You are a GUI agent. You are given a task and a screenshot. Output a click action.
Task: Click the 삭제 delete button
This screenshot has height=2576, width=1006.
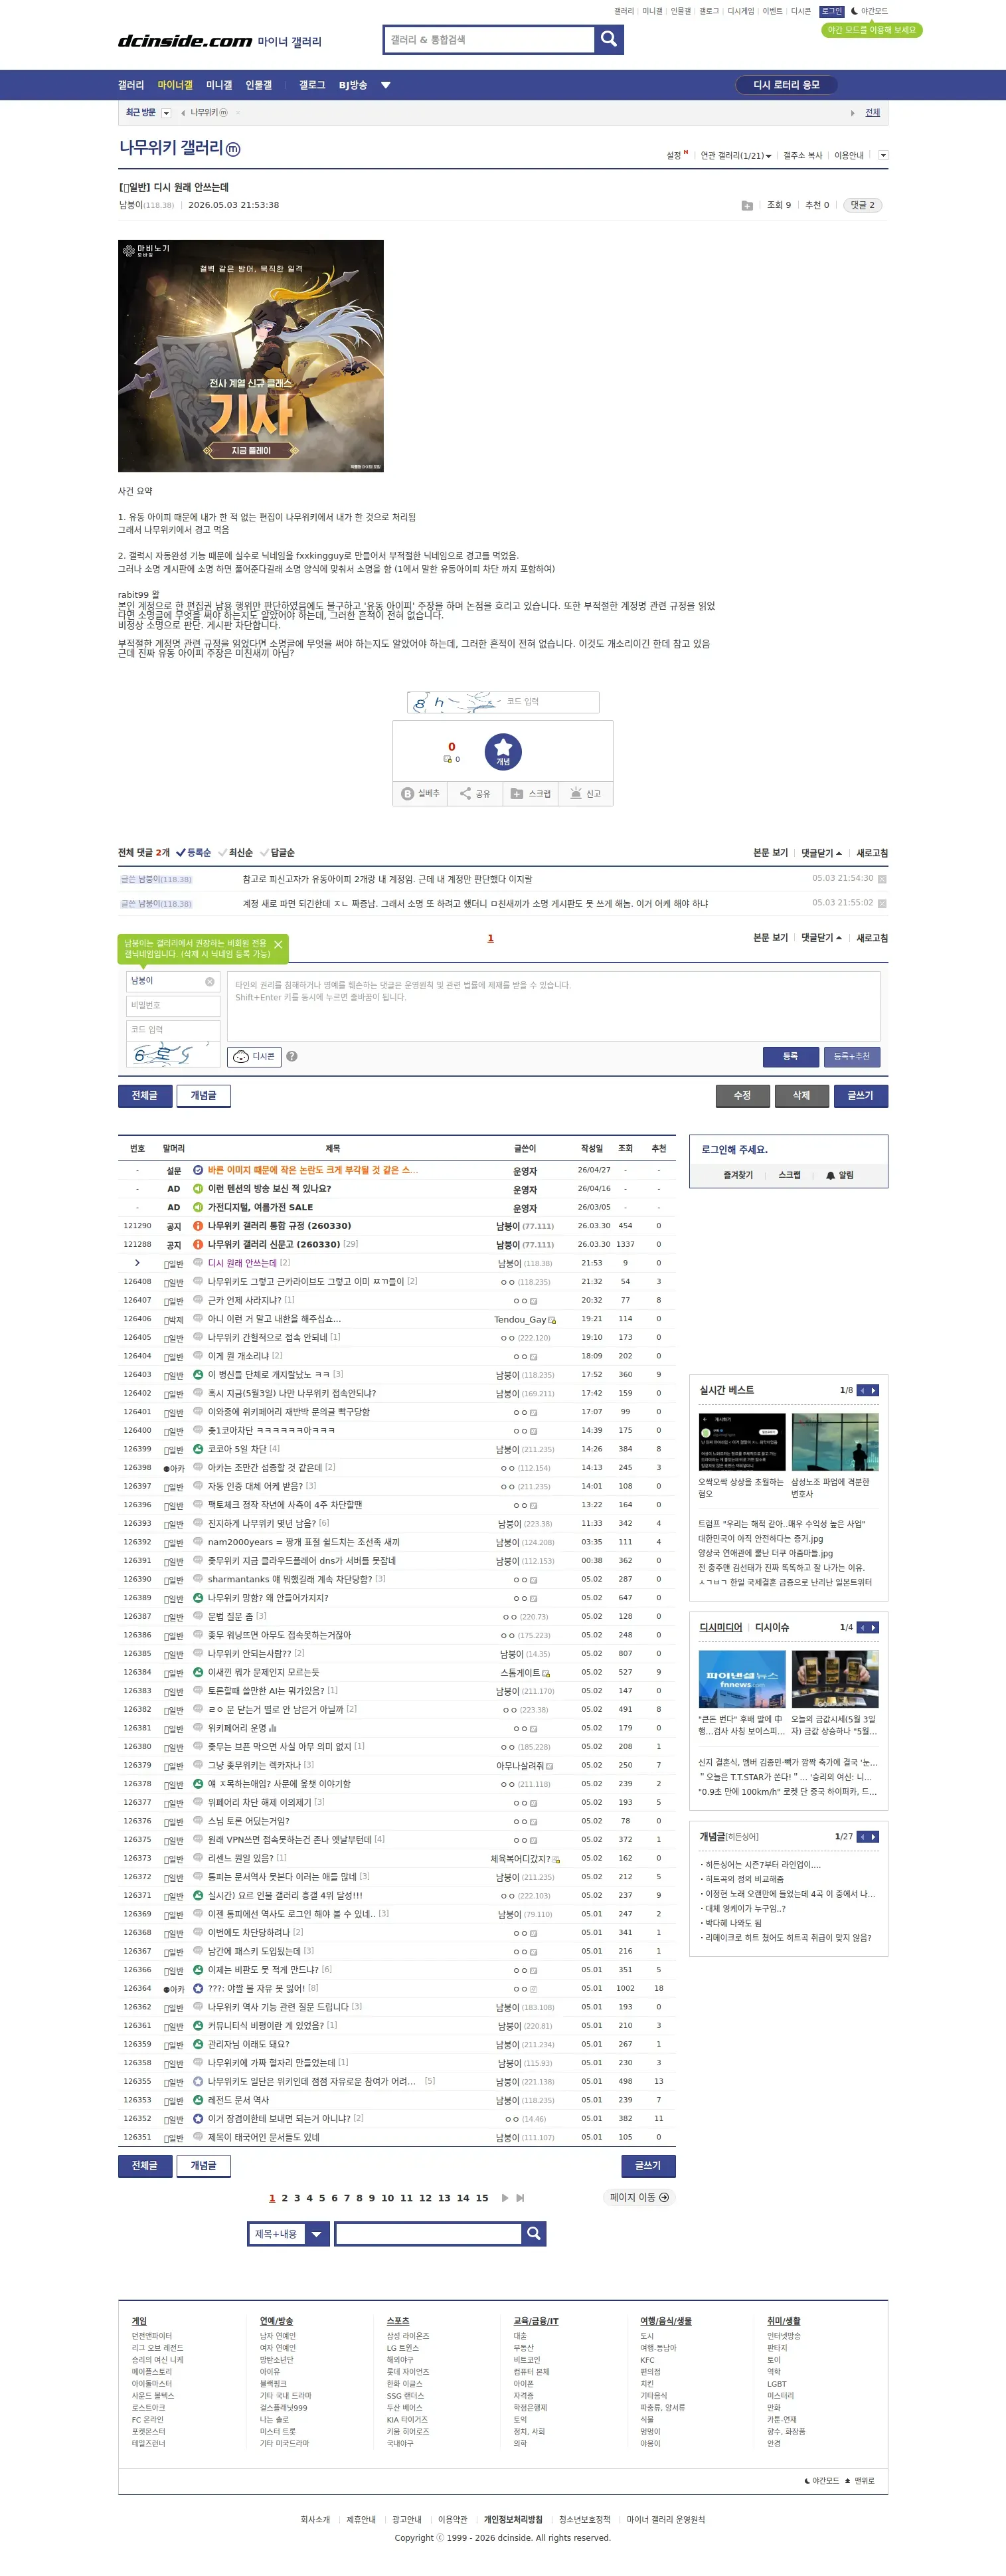pos(801,1095)
